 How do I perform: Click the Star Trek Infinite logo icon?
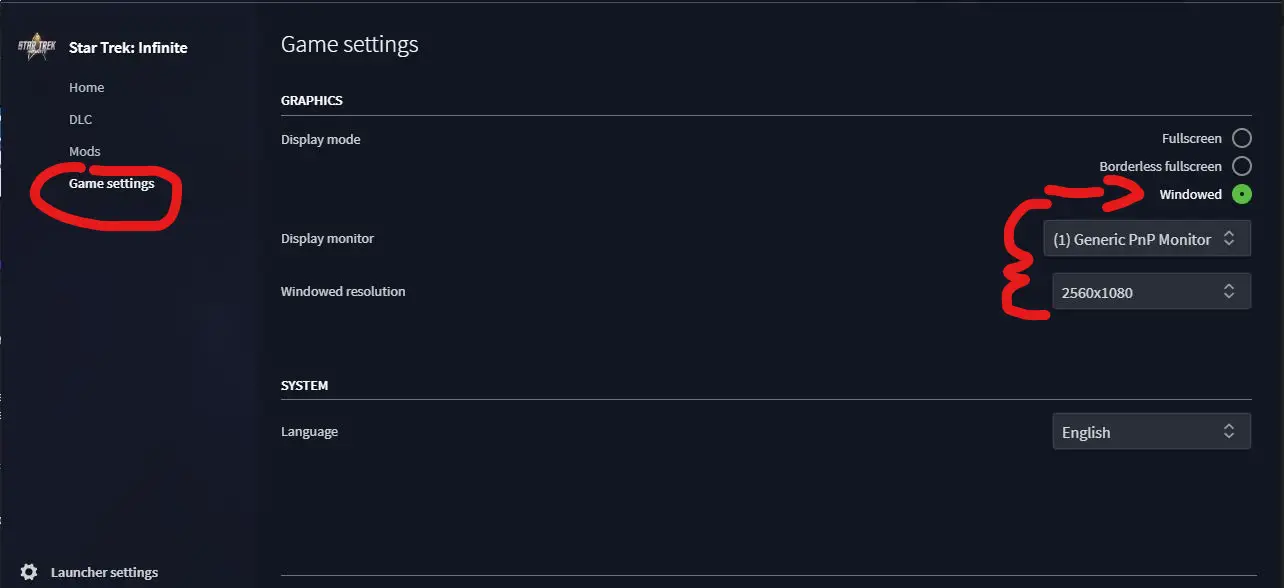tap(38, 46)
